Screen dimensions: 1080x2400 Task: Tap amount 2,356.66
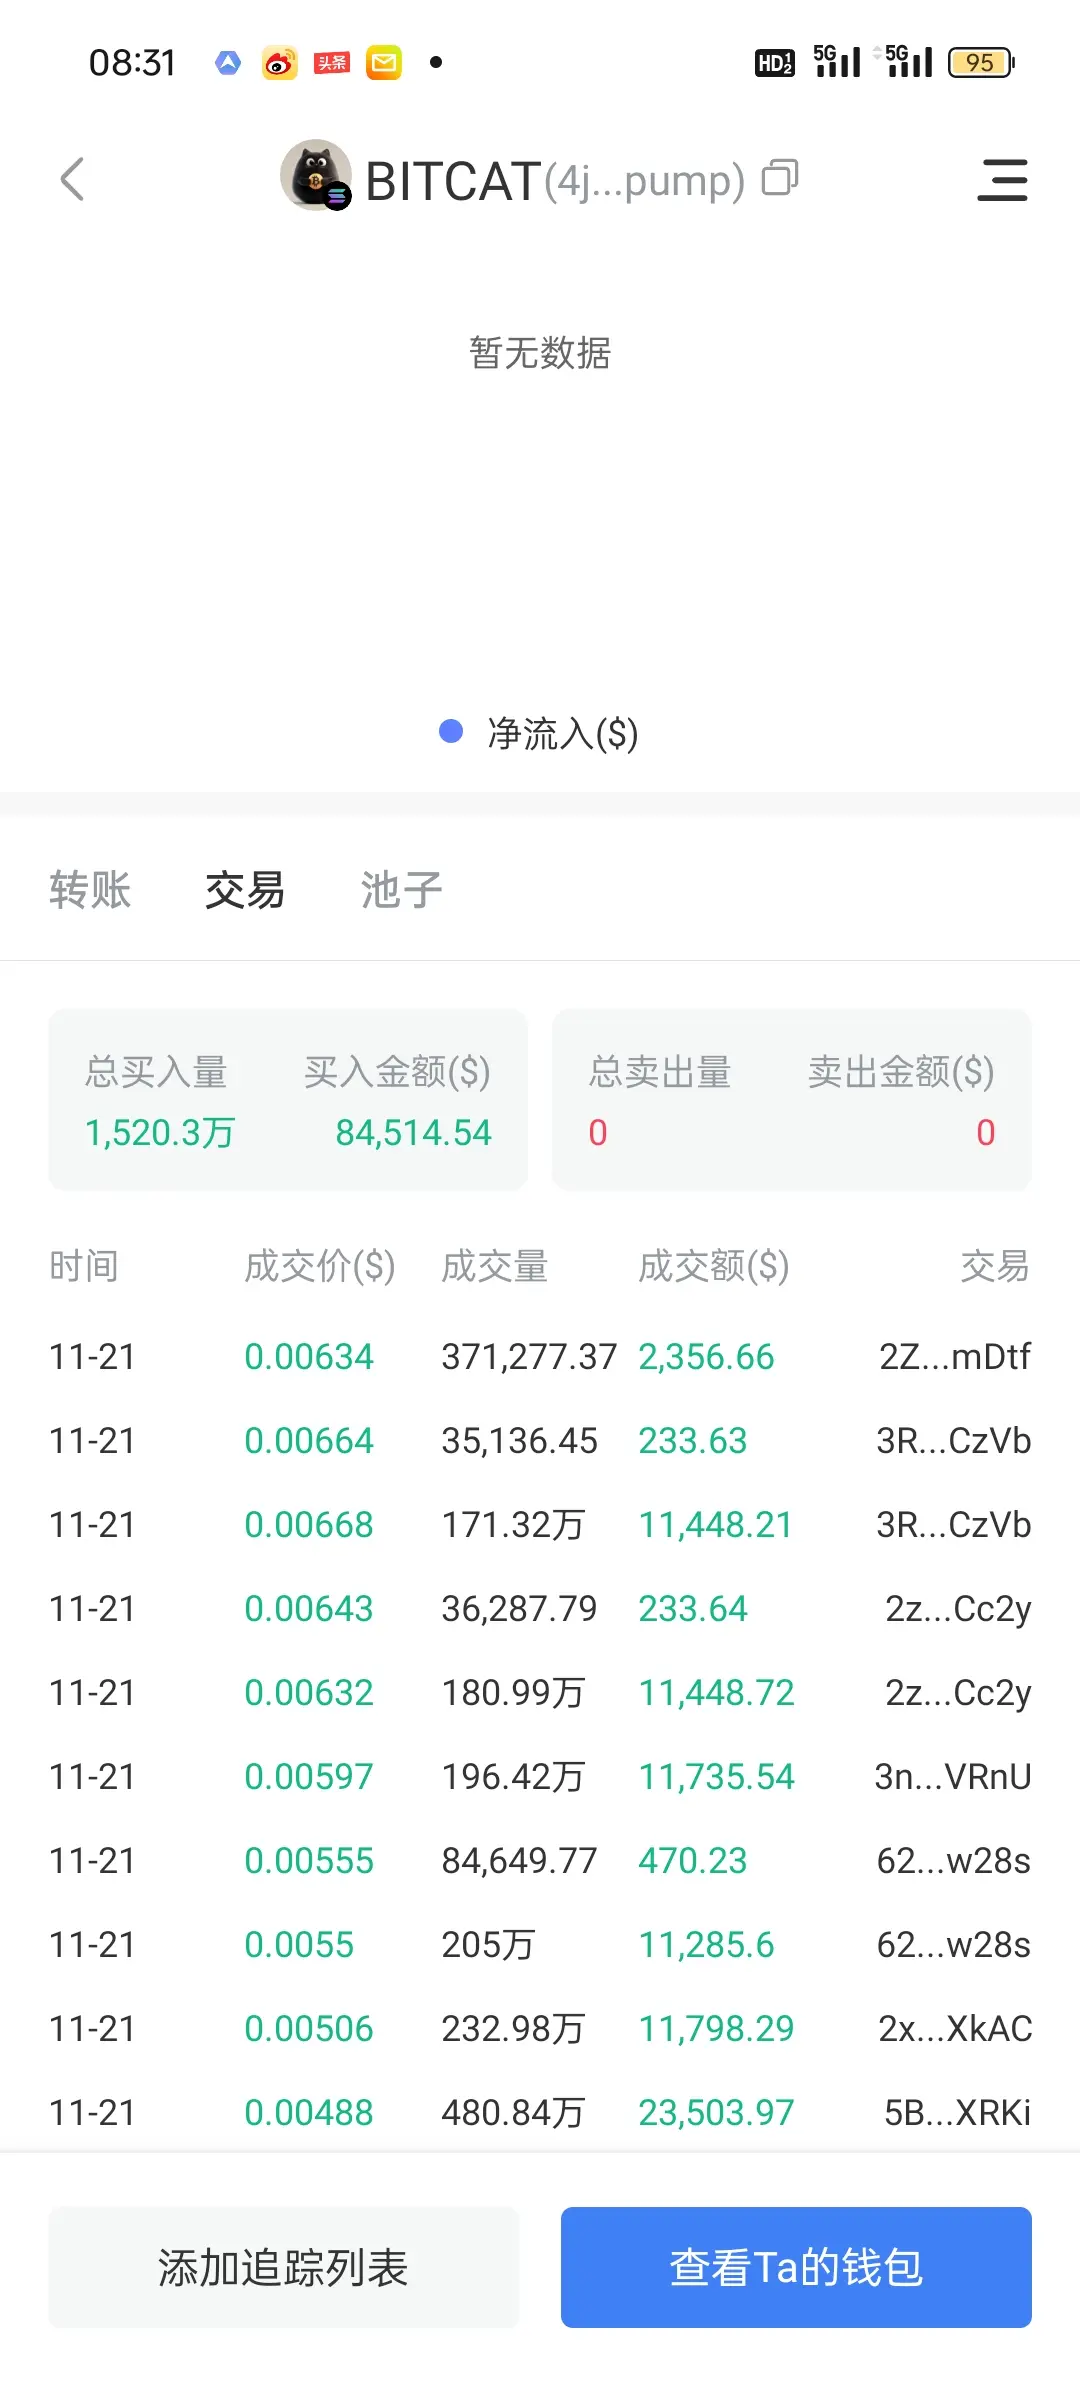(706, 1357)
